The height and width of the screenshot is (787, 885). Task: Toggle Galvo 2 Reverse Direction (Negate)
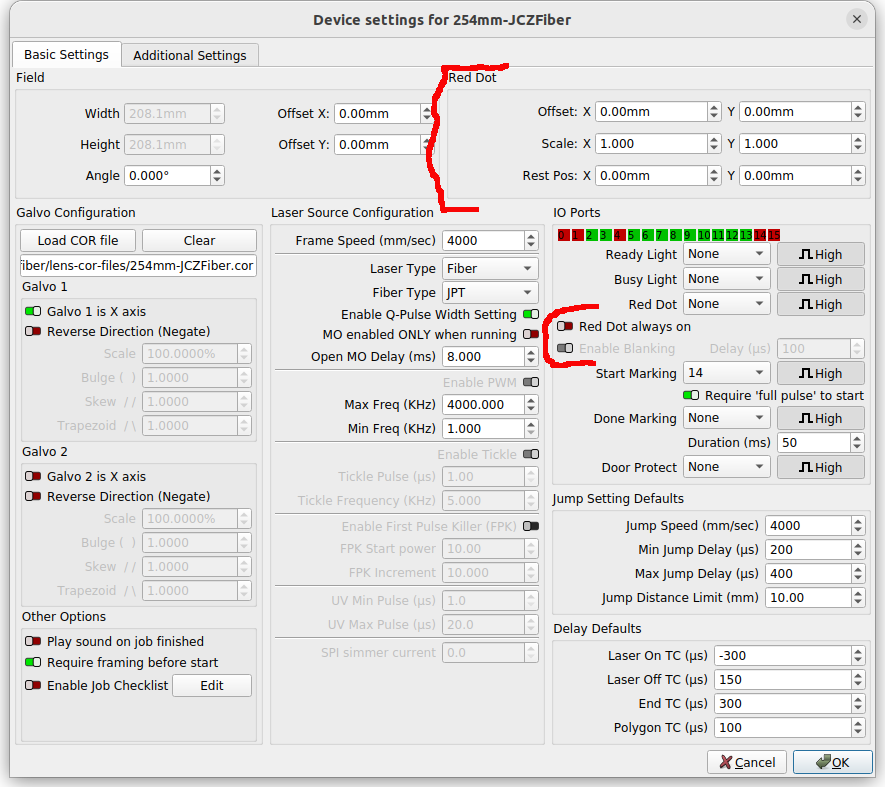[33, 496]
